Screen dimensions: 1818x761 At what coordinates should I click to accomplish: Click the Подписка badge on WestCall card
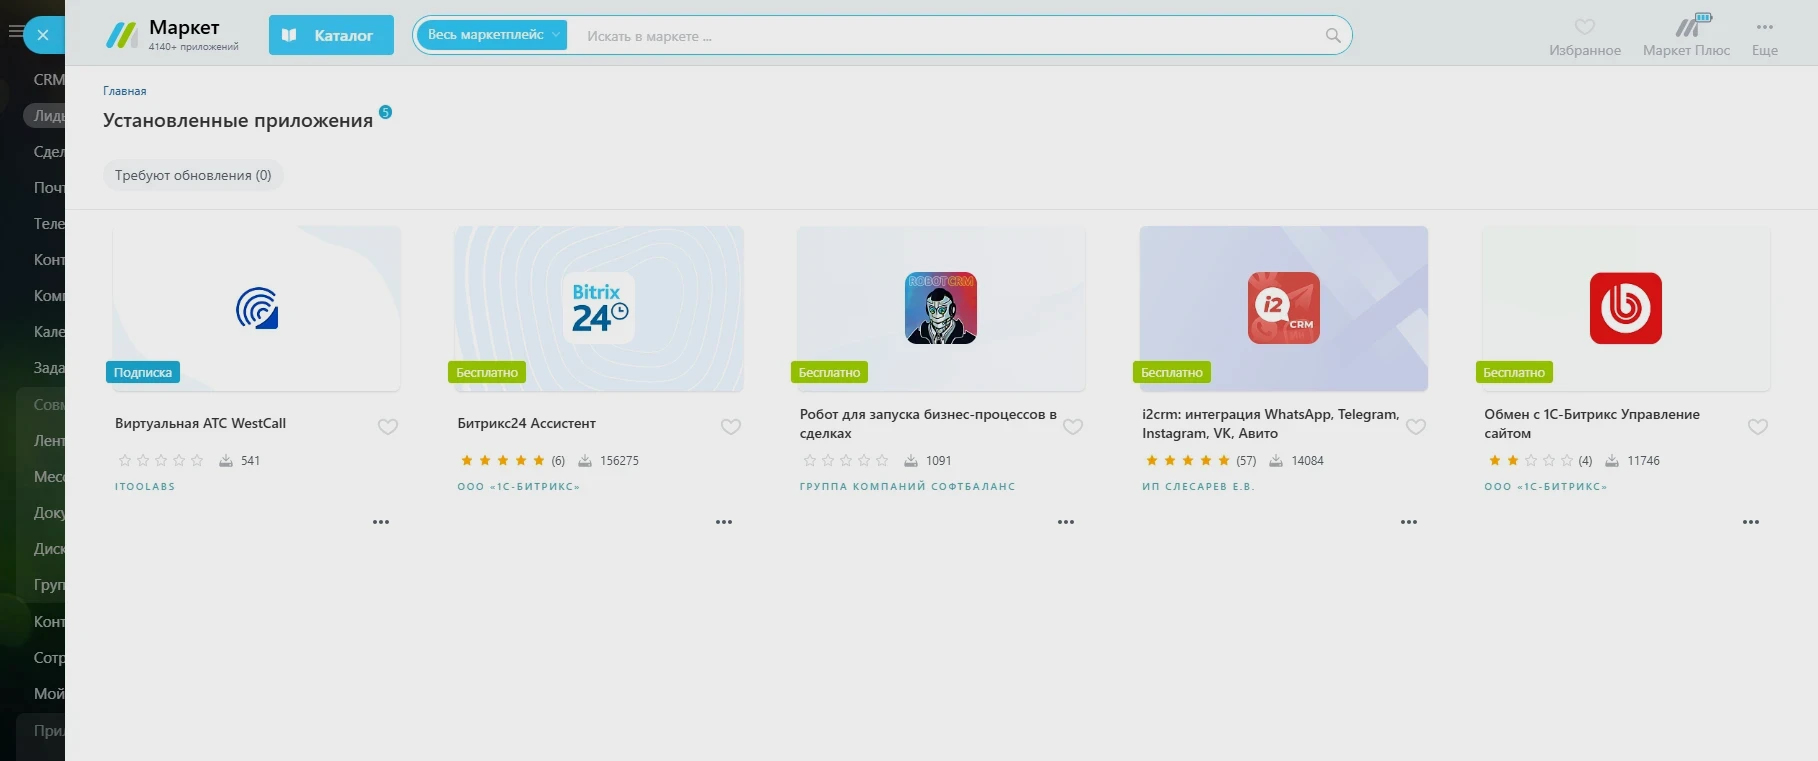(x=143, y=372)
